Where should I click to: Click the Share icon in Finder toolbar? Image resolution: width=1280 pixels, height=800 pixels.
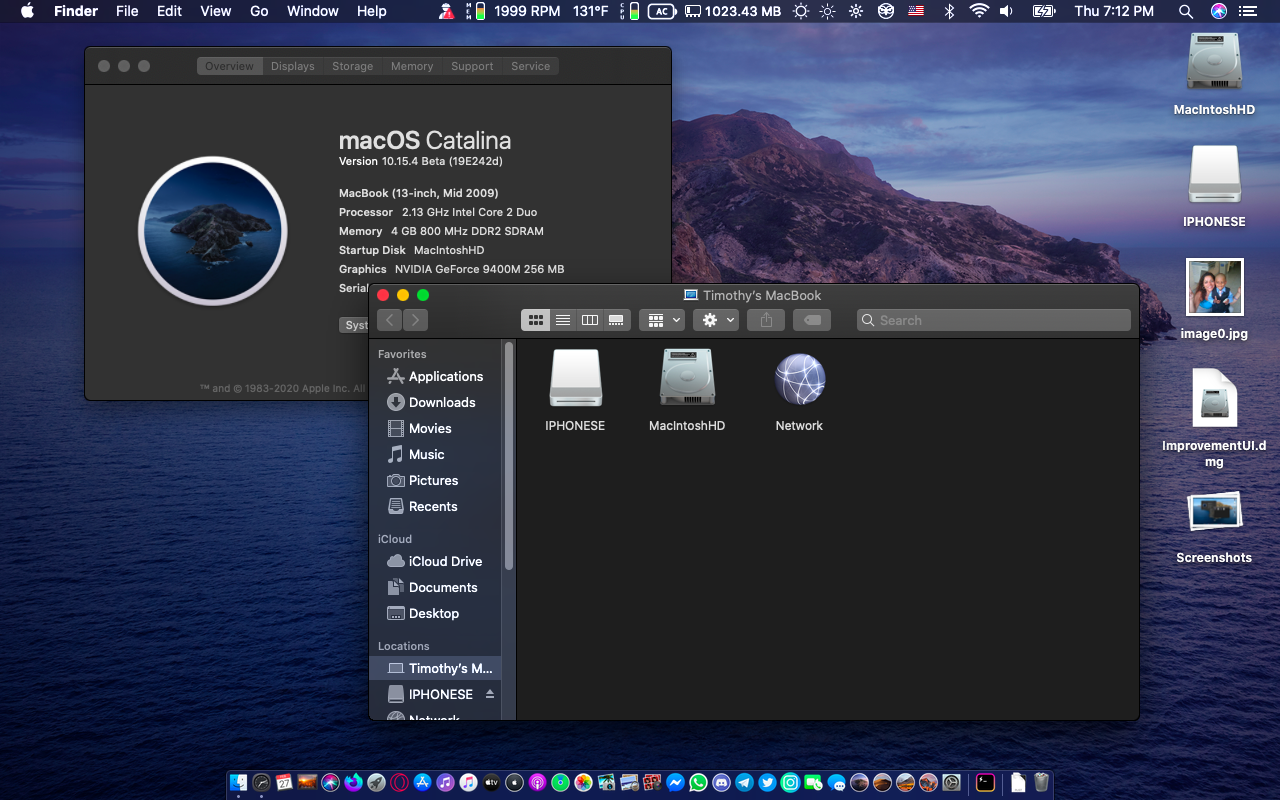767,320
